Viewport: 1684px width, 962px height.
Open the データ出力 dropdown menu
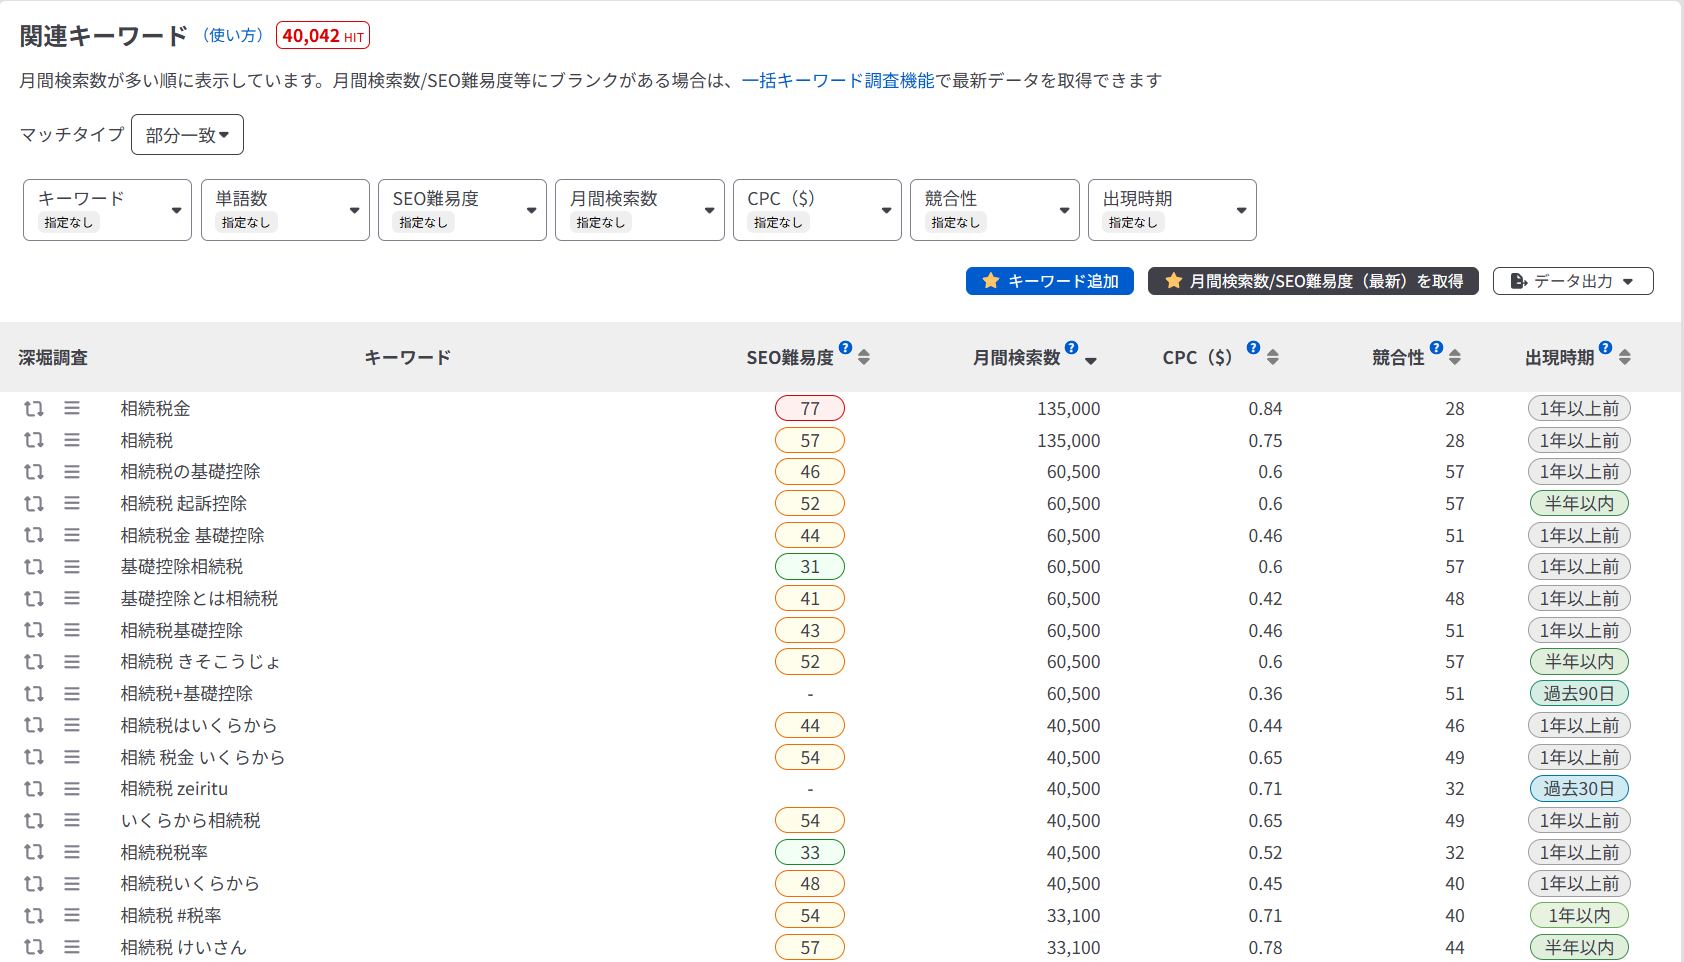click(x=1572, y=281)
